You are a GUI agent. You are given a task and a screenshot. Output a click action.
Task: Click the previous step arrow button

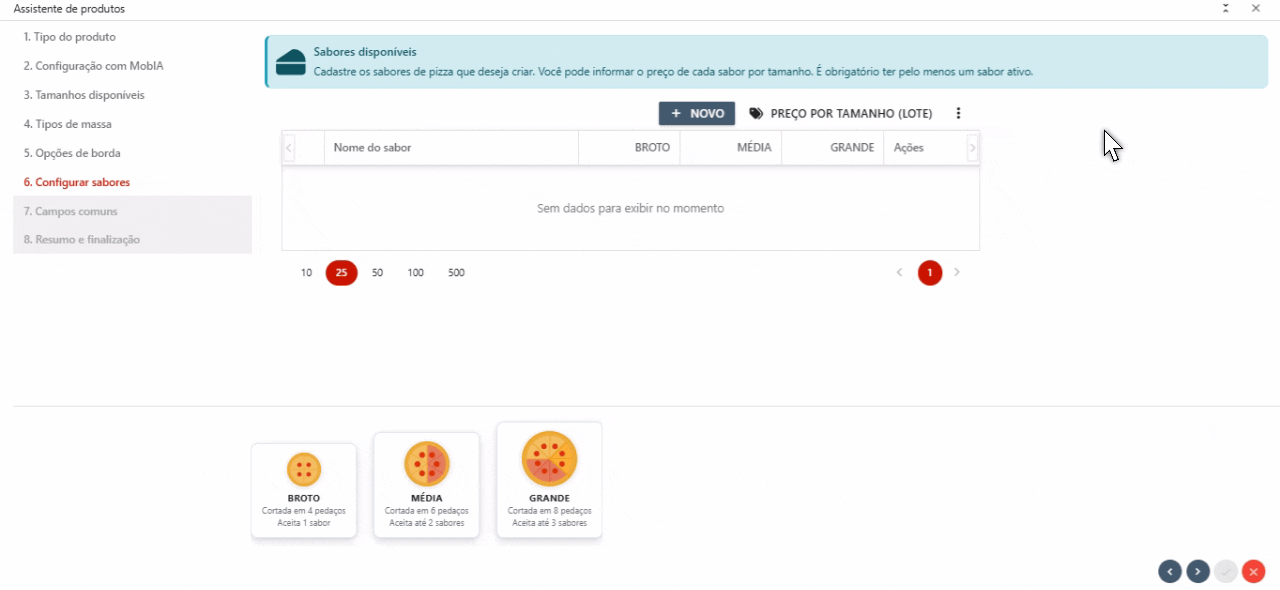pos(1169,571)
